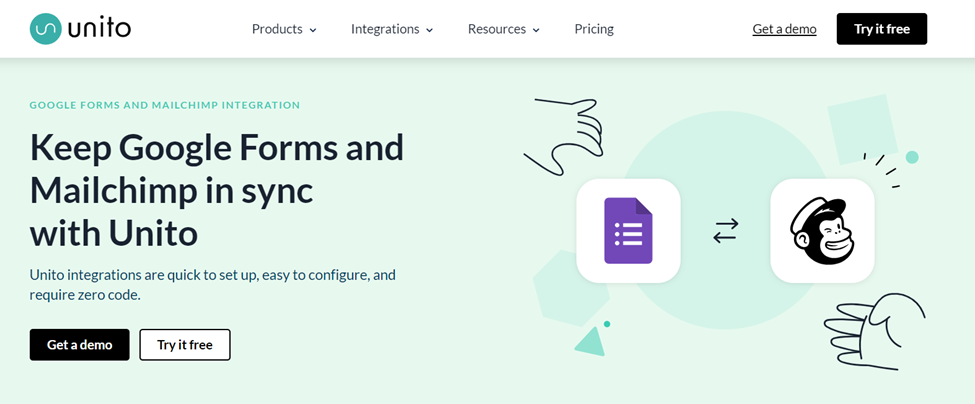Expand the Resources dropdown menu
Image resolution: width=975 pixels, height=404 pixels.
click(x=503, y=29)
